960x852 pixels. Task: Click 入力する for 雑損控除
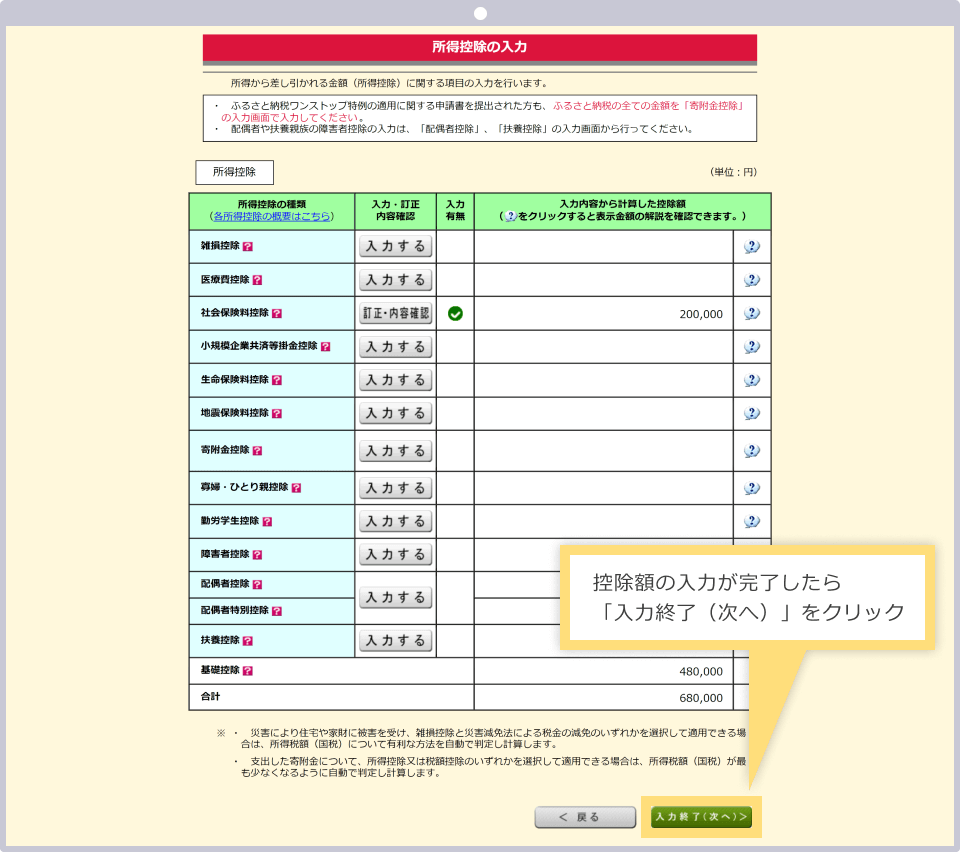(x=396, y=247)
